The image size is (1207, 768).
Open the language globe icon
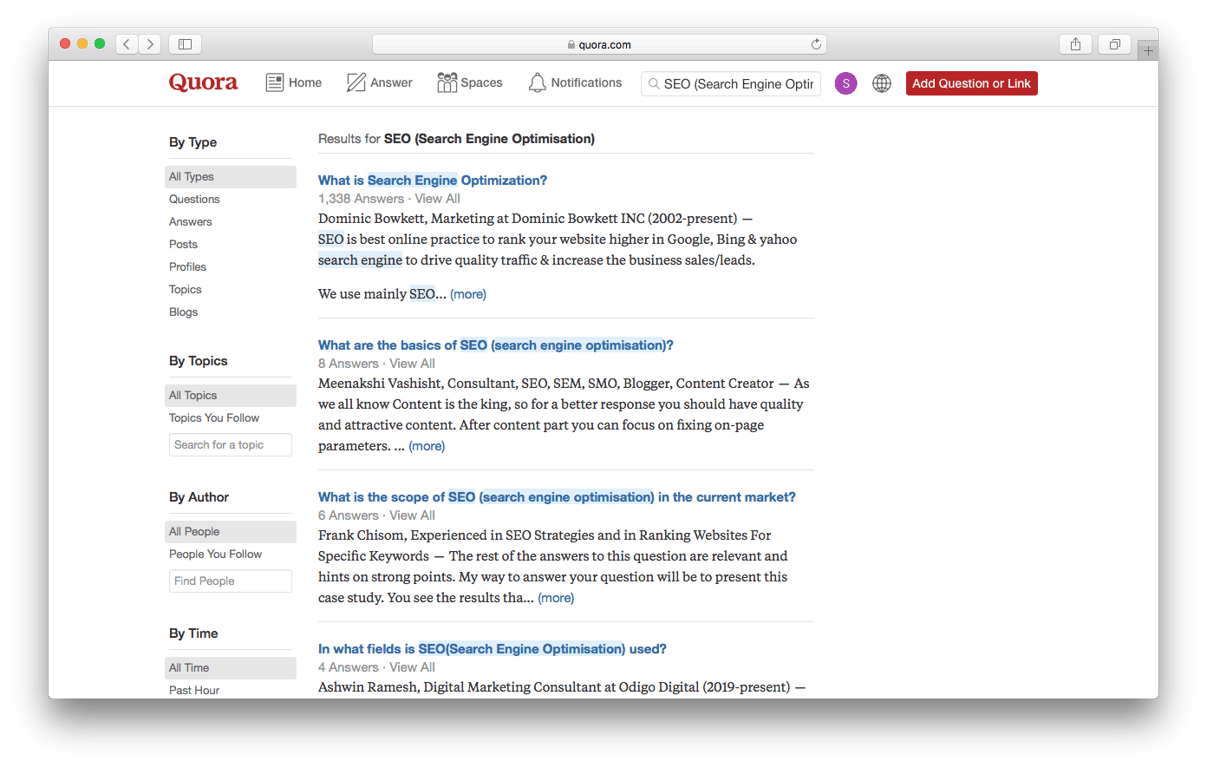(881, 83)
